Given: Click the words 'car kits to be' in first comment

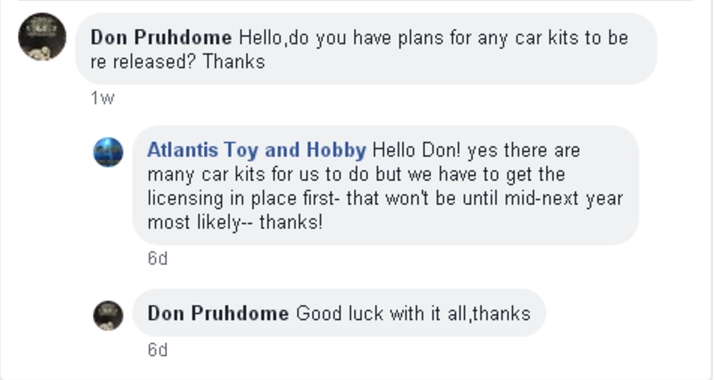Looking at the screenshot, I should pyautogui.click(x=571, y=38).
